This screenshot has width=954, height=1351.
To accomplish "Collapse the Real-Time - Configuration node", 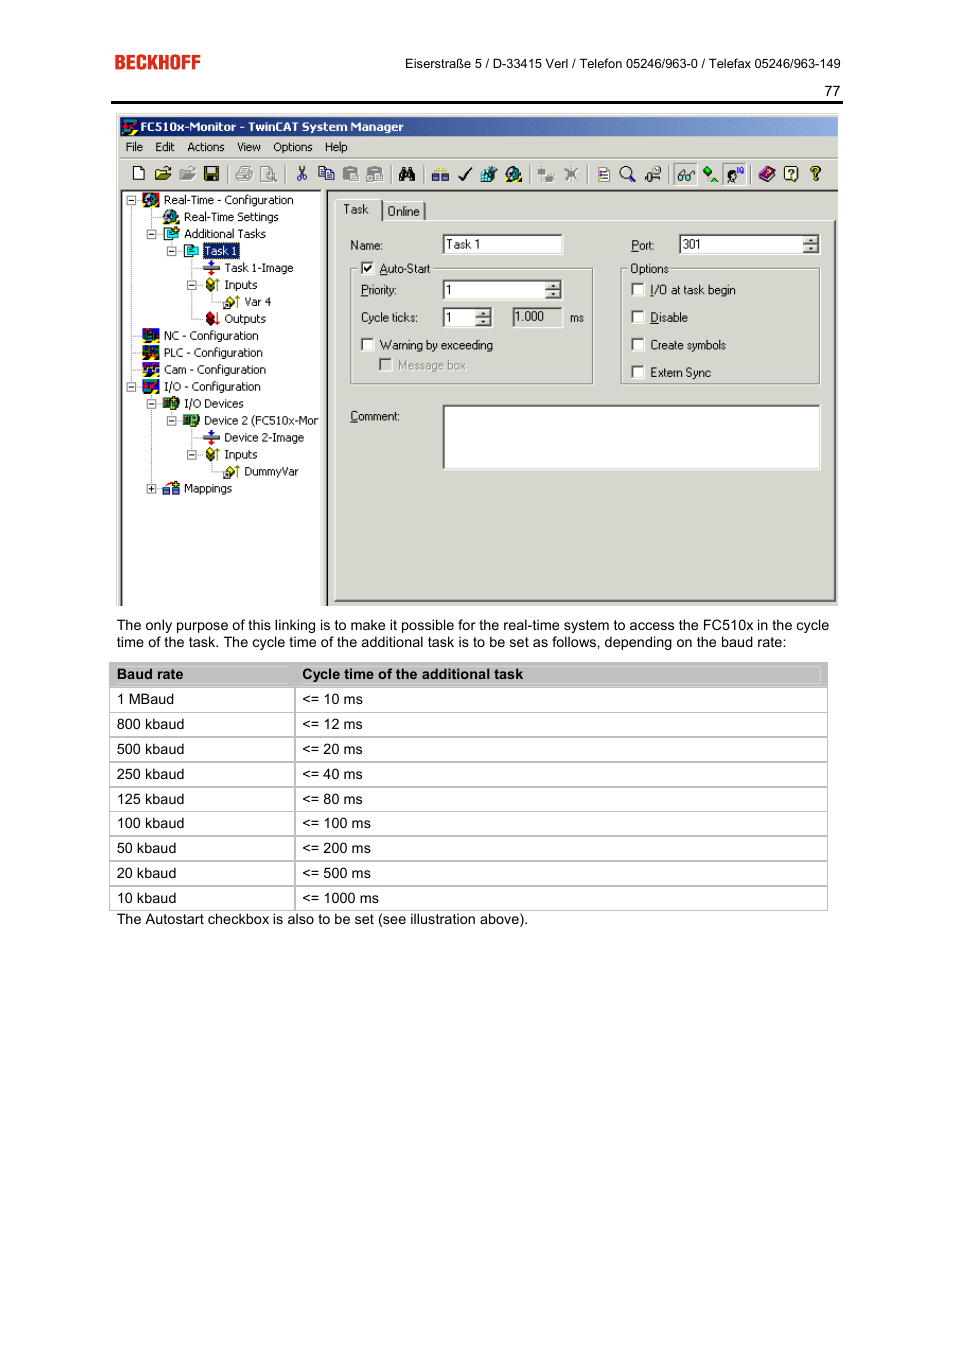I will pyautogui.click(x=131, y=200).
